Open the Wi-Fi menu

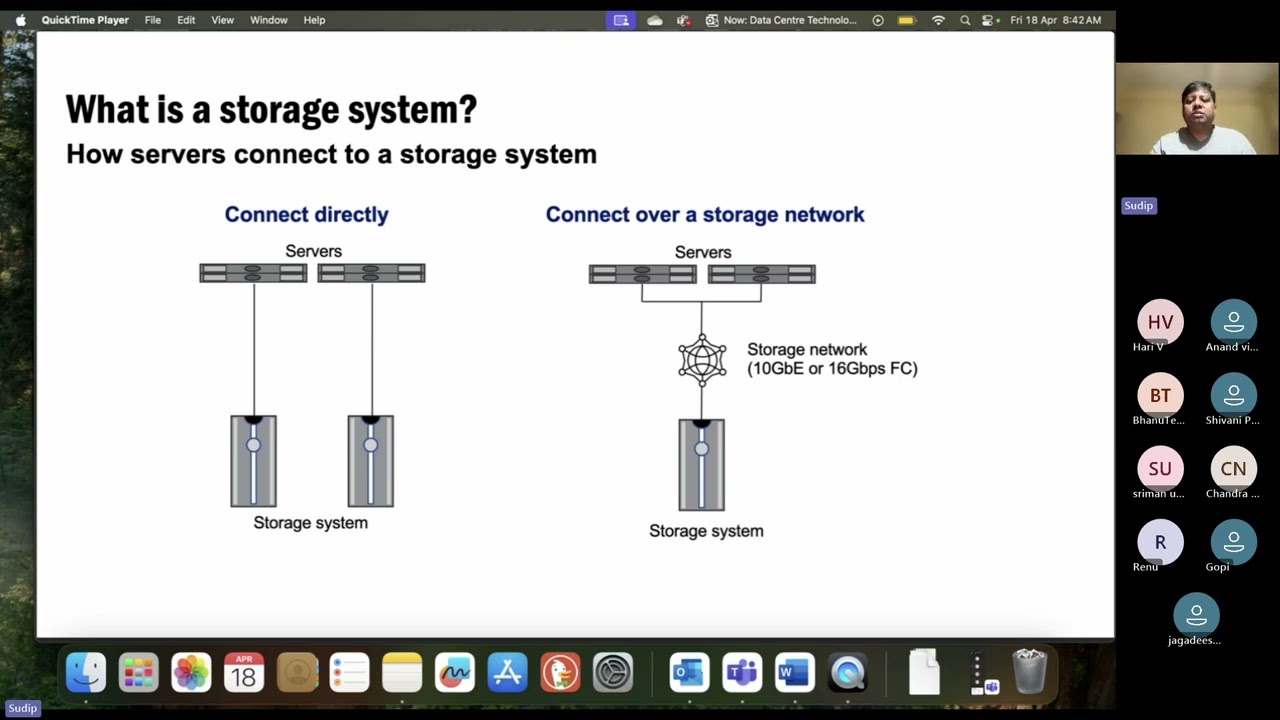pos(938,20)
